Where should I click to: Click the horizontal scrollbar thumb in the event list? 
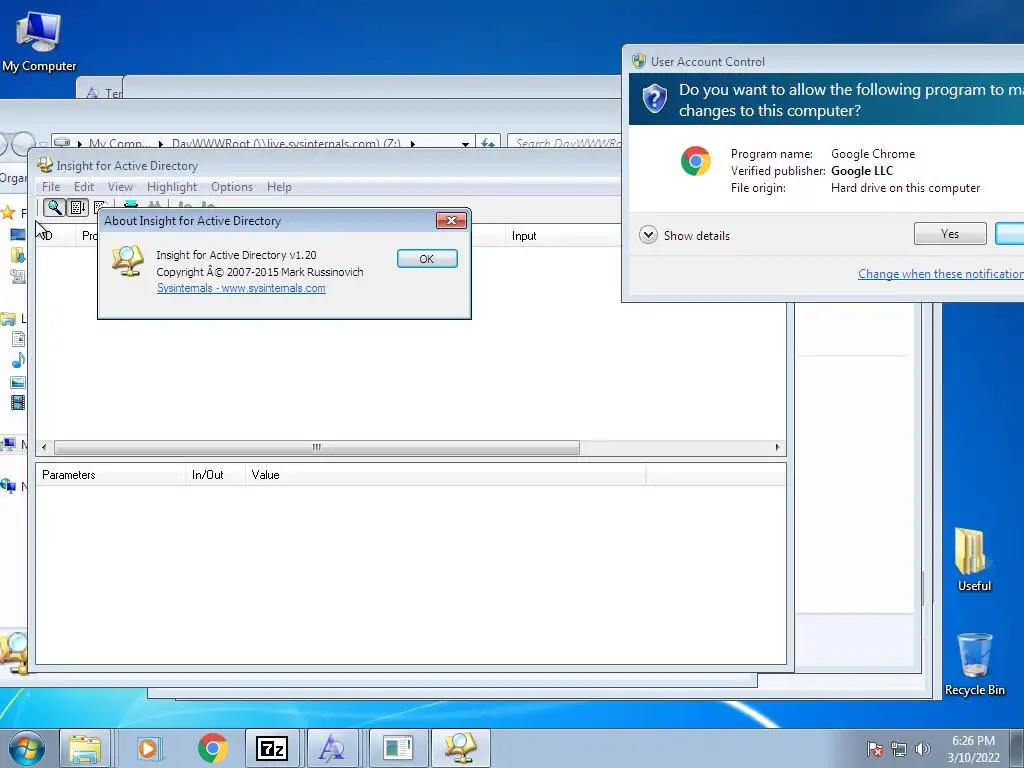tap(317, 447)
